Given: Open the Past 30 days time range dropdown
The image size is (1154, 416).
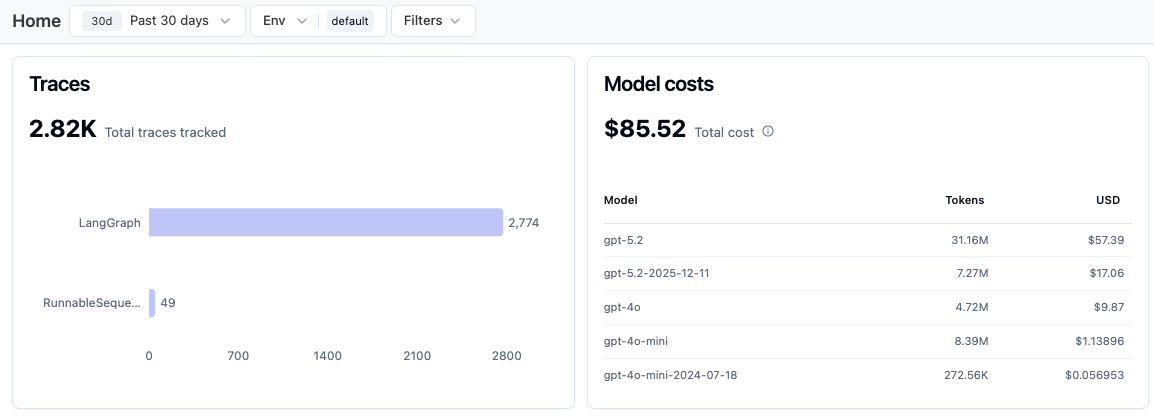Looking at the screenshot, I should 157,21.
